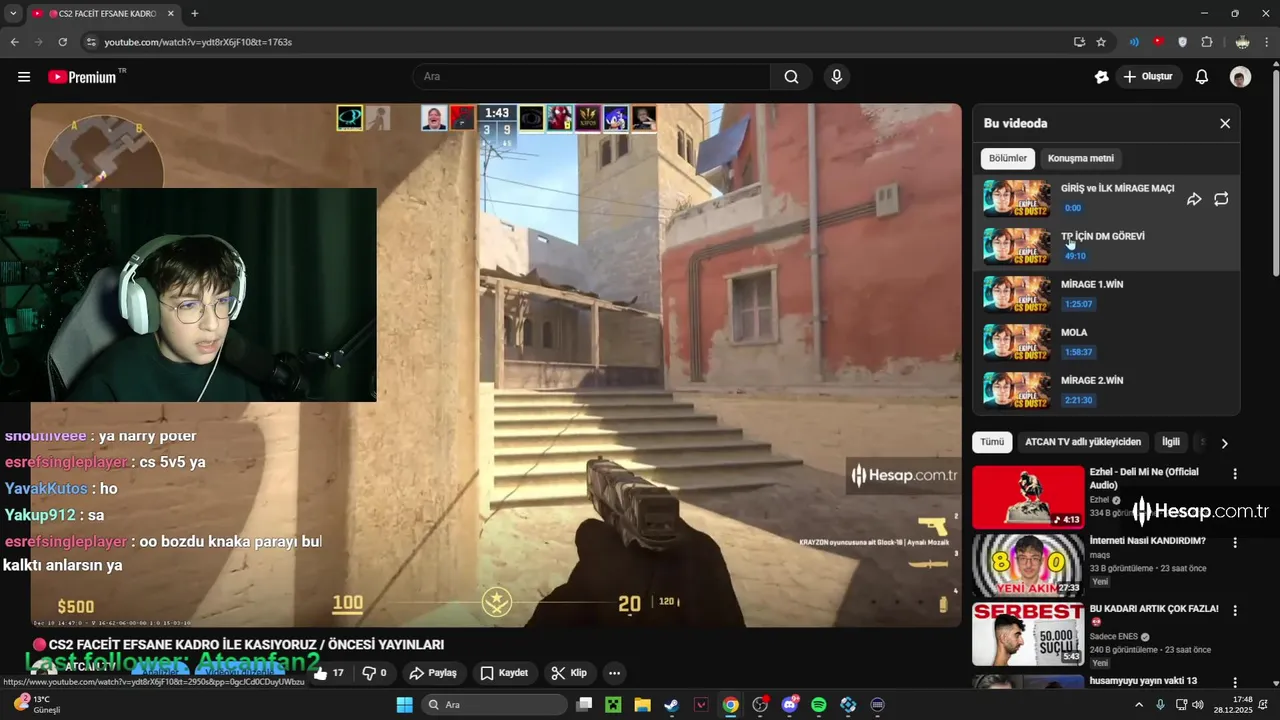The image size is (1280, 720).
Task: Select ATCAN TV adlı yükleyiciden chip
Action: coord(1082,442)
